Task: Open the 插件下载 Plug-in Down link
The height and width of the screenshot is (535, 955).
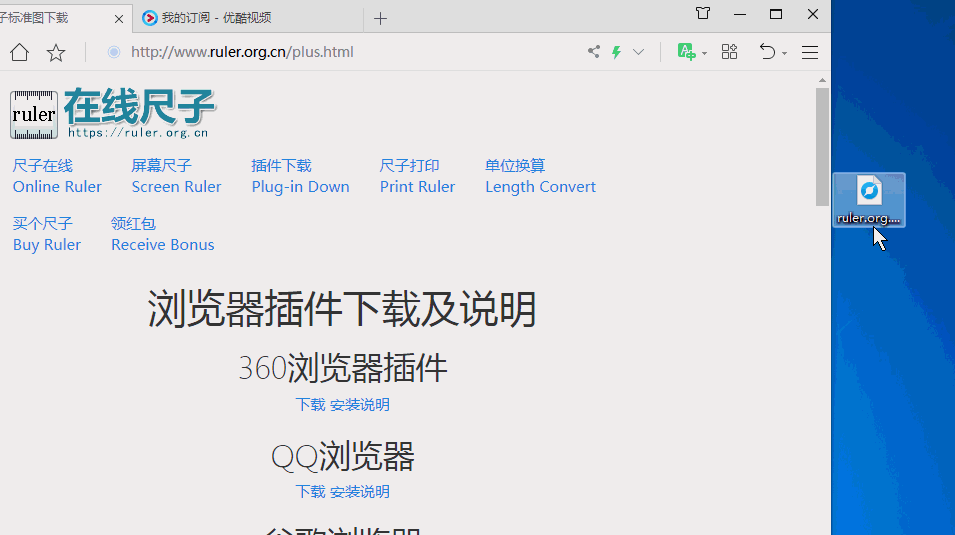Action: point(300,176)
